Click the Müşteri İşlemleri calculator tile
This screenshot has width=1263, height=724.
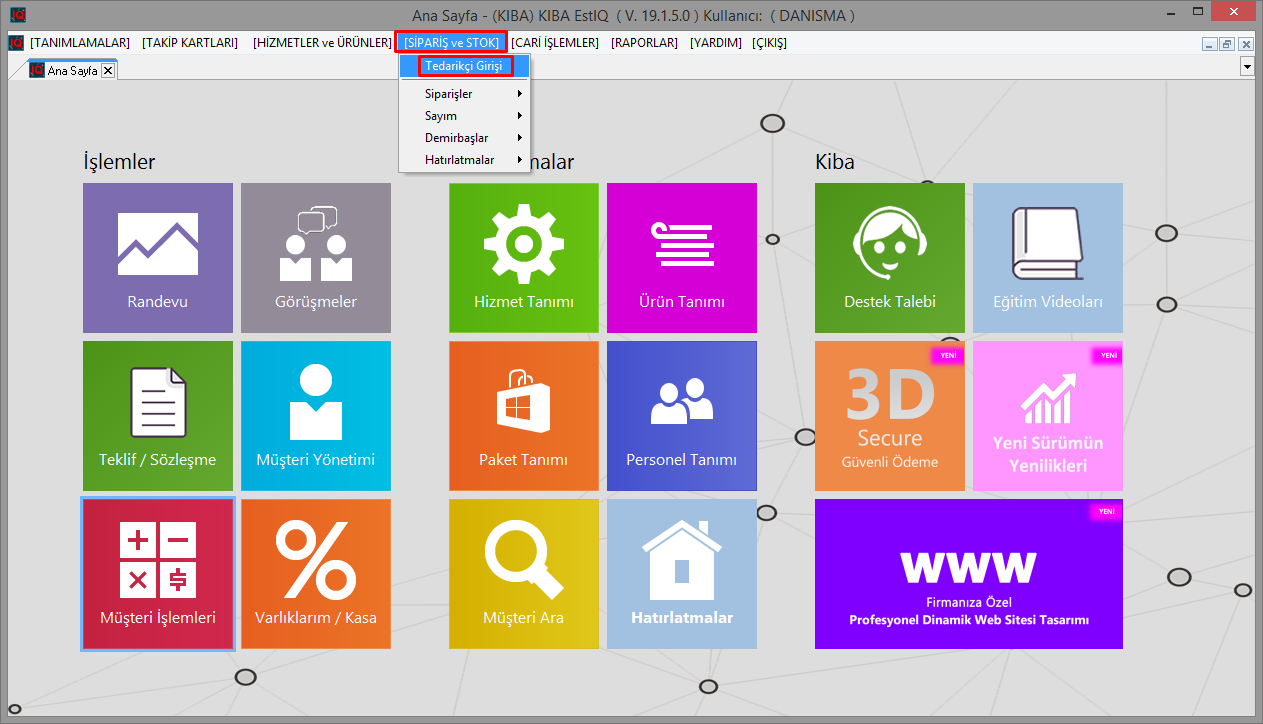(x=158, y=574)
